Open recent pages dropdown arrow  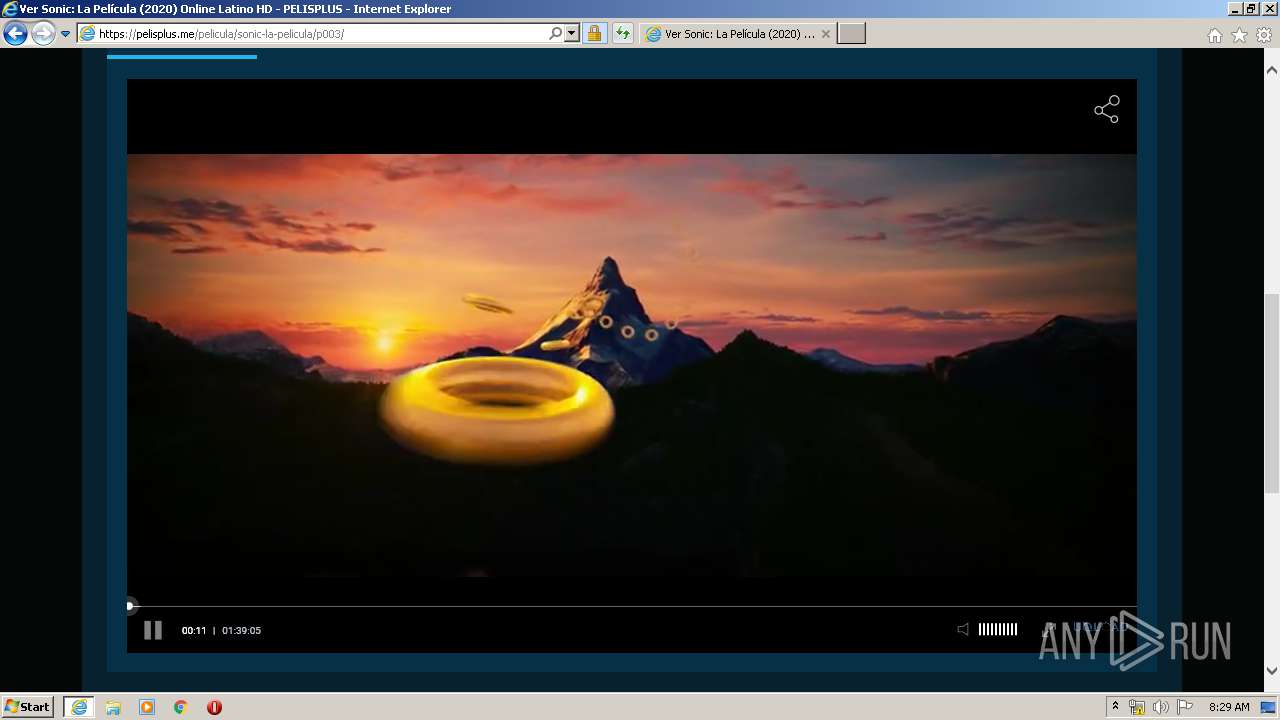[x=66, y=34]
